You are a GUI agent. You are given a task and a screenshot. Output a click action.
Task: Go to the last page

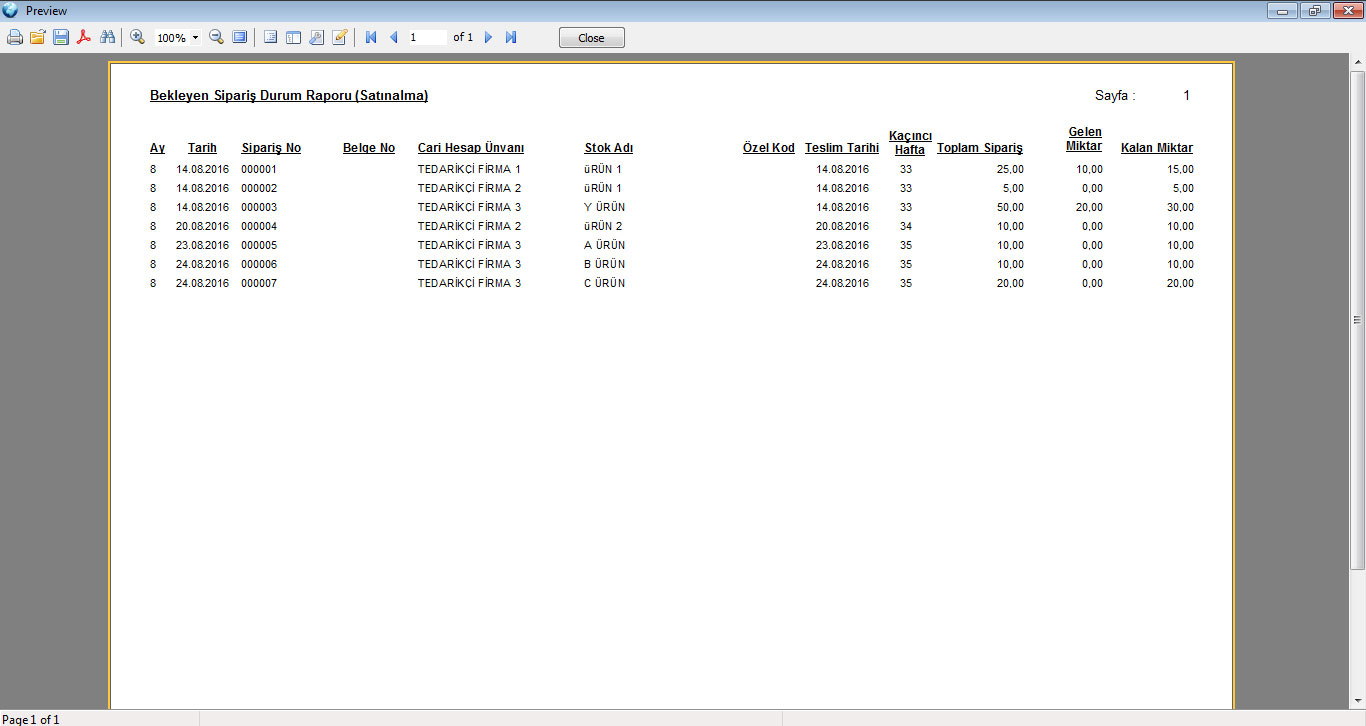point(511,37)
